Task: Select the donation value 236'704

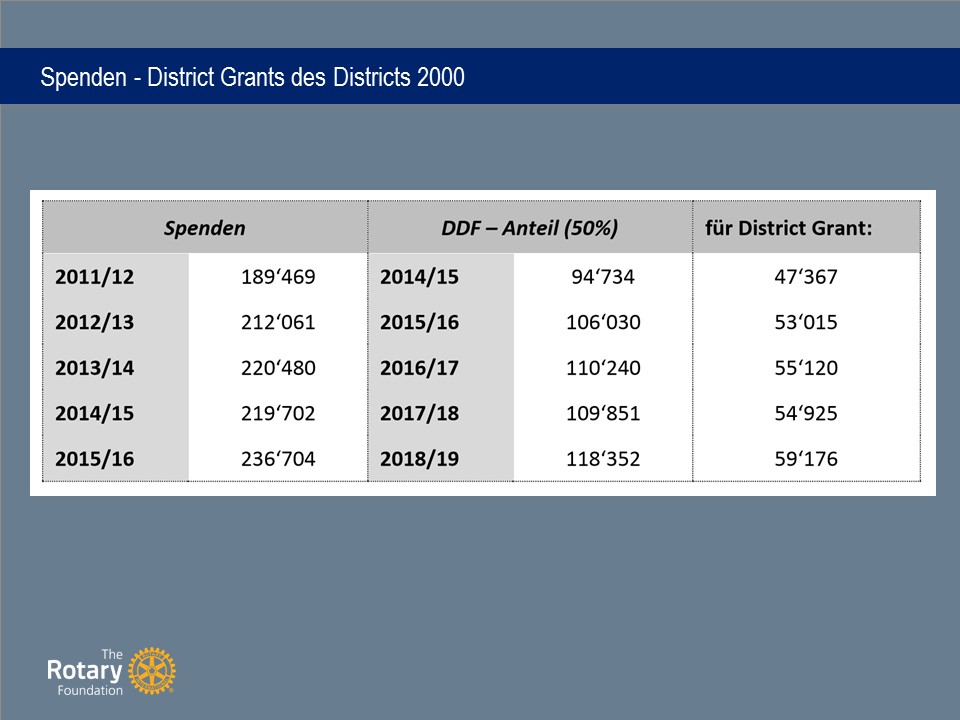Action: coord(278,459)
